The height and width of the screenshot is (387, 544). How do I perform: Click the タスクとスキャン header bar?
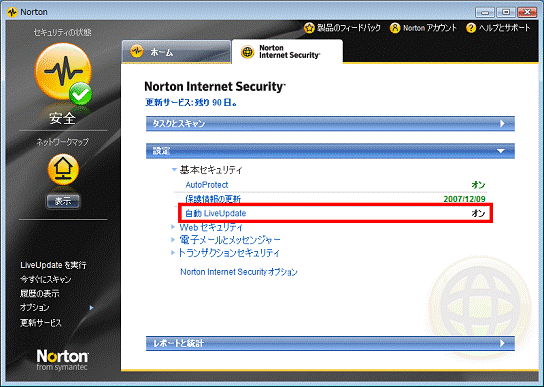pos(330,124)
